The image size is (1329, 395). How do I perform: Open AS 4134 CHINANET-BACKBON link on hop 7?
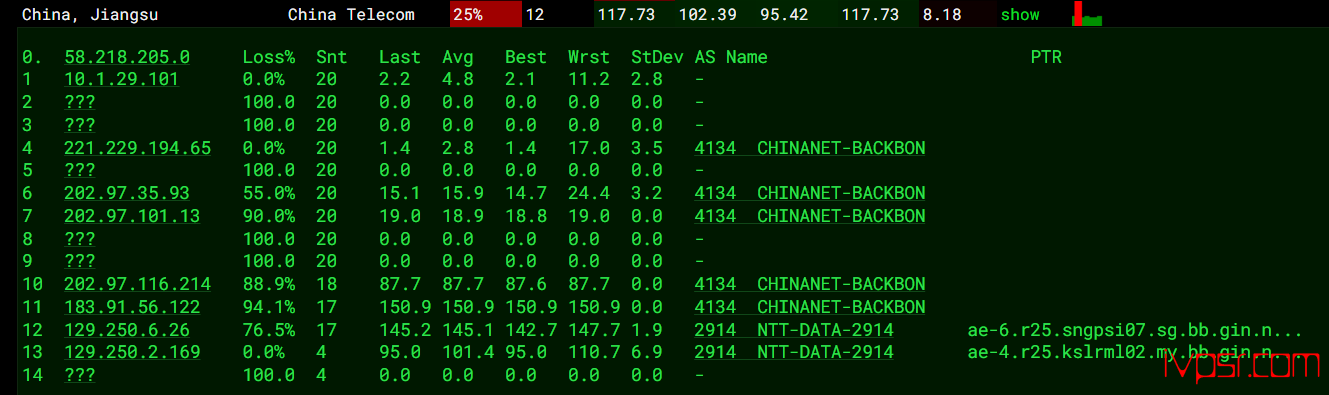tap(810, 216)
